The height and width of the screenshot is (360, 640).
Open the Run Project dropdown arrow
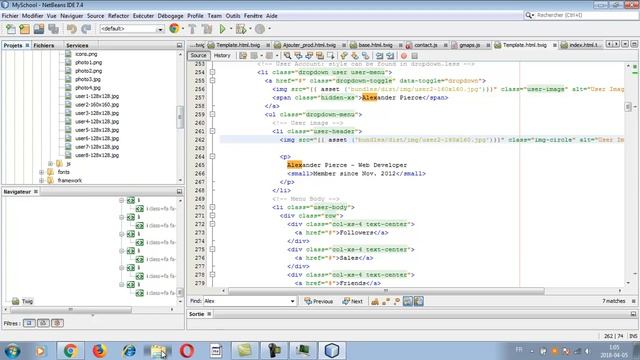click(231, 29)
